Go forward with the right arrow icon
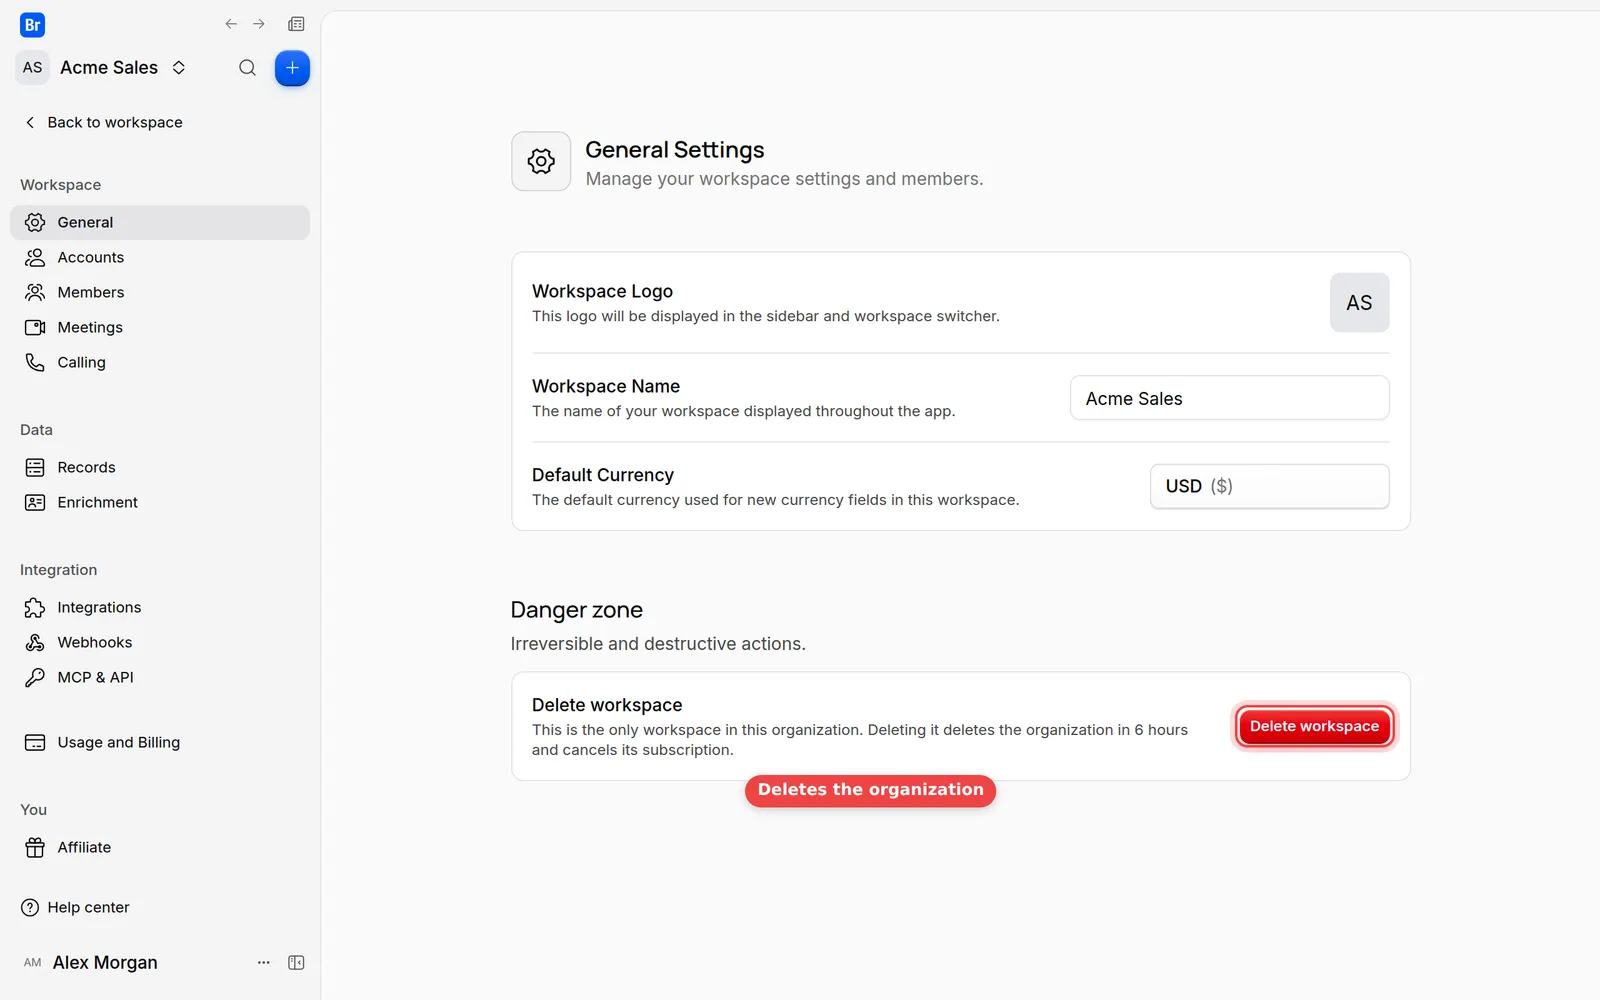This screenshot has width=1600, height=1000. click(259, 24)
